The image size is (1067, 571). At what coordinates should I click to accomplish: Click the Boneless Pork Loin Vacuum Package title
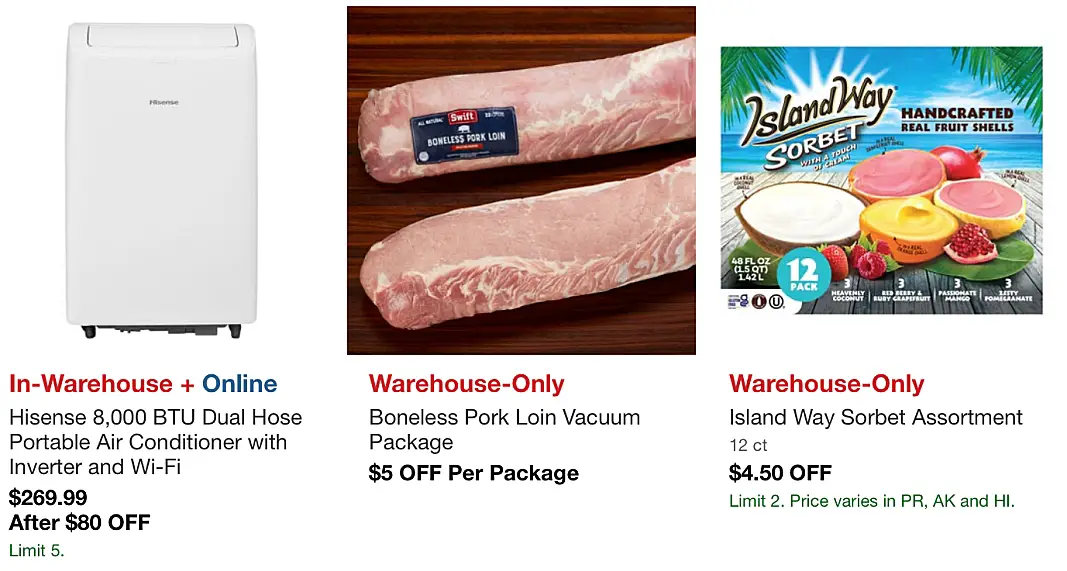504,429
